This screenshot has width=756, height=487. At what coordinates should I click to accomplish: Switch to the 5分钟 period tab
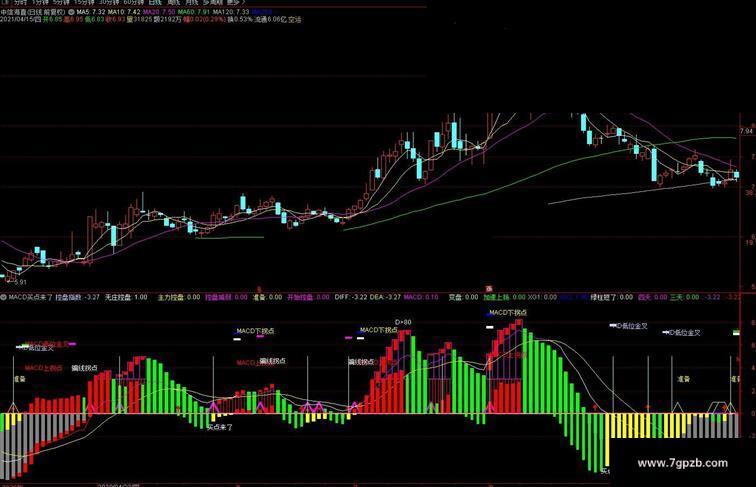(61, 2)
